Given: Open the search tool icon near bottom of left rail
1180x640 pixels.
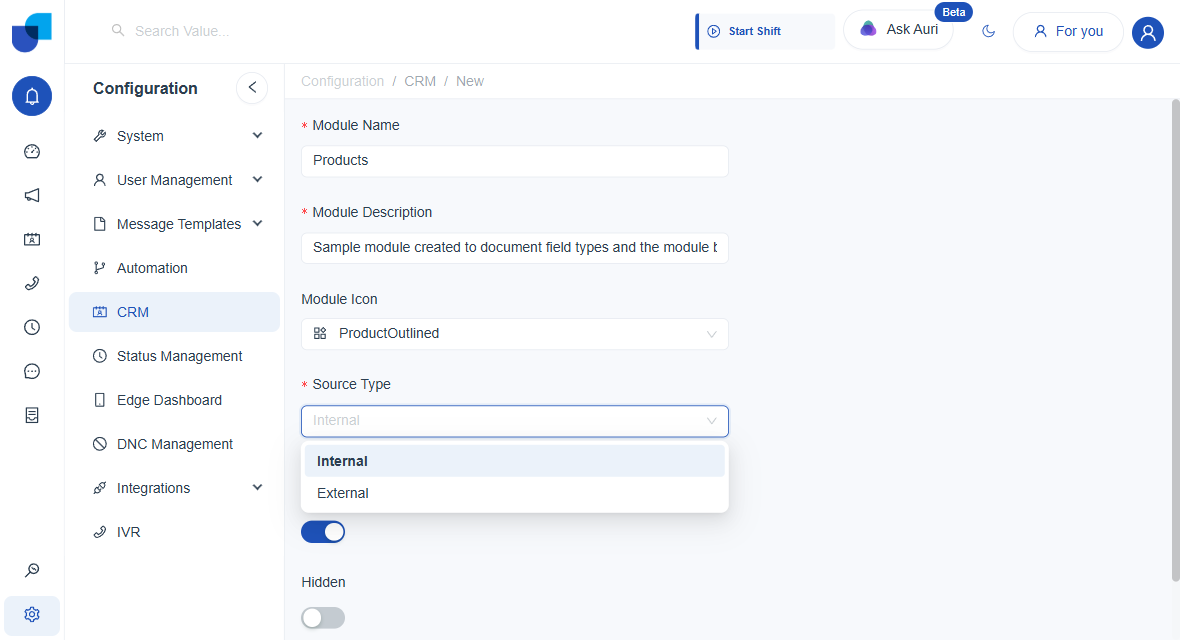Looking at the screenshot, I should coord(32,571).
